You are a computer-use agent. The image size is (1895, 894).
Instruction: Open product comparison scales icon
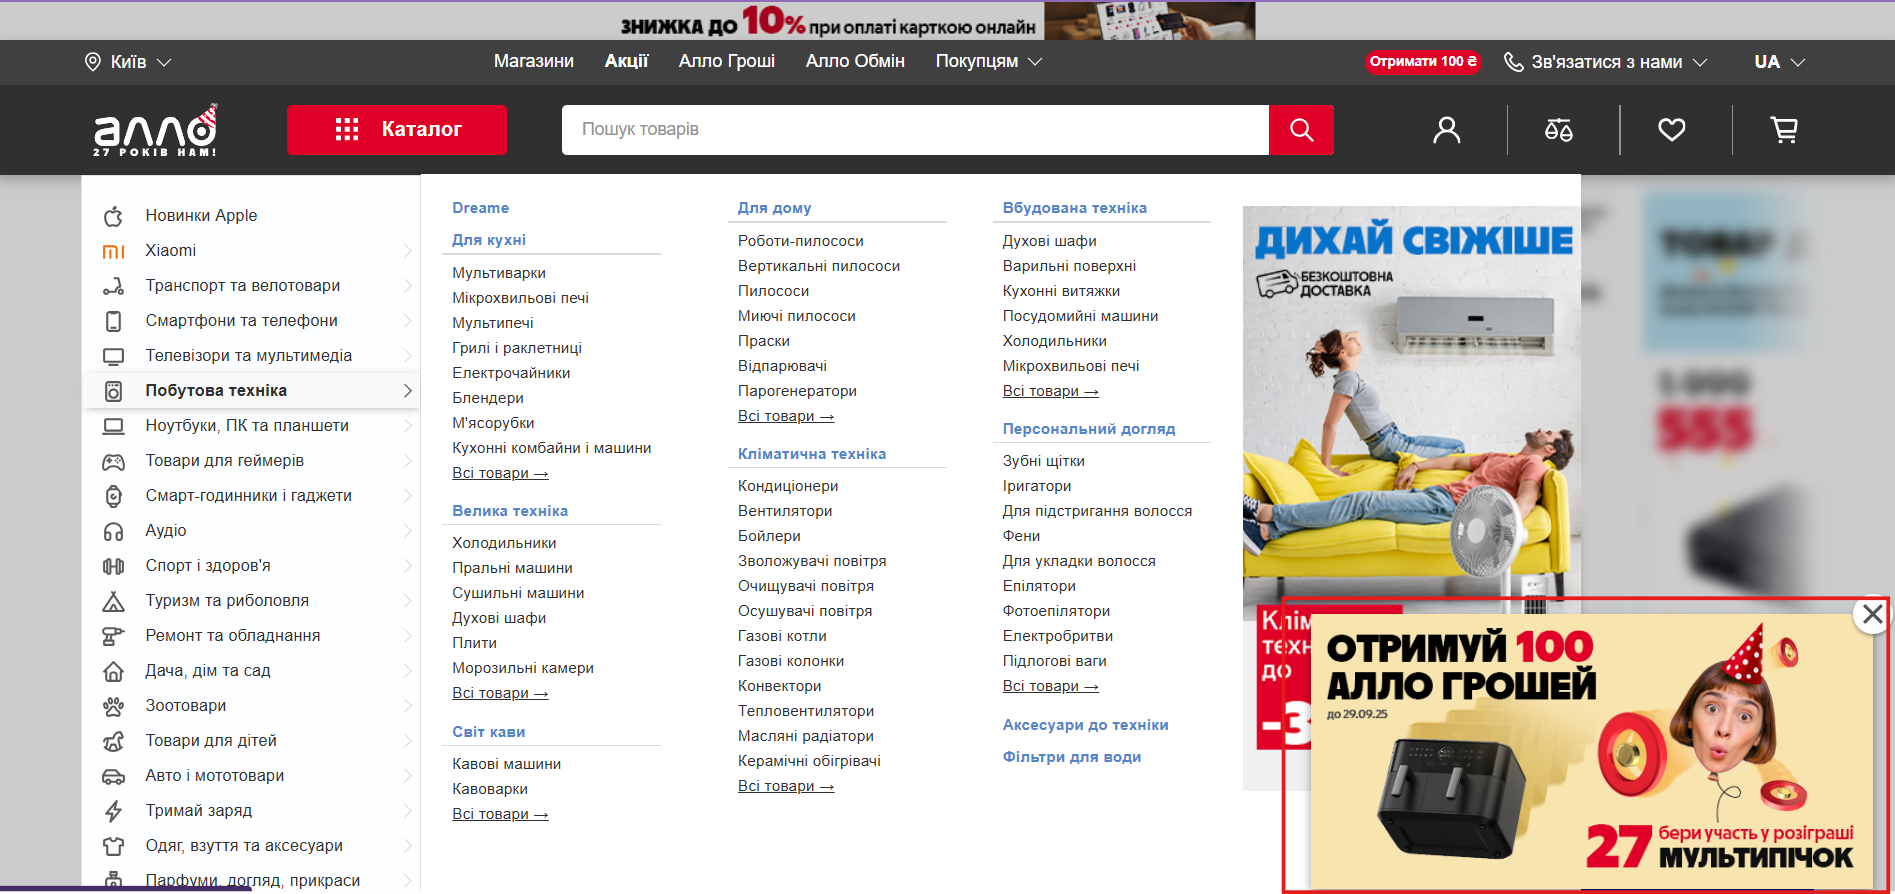(x=1558, y=130)
